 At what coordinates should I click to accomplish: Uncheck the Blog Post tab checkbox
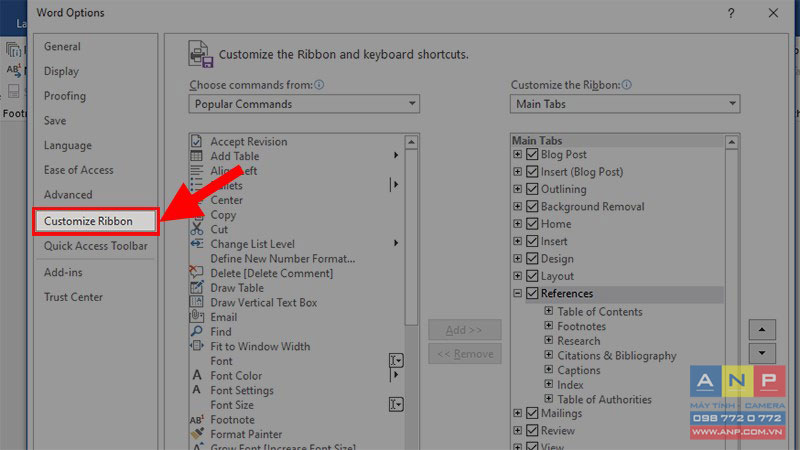[x=532, y=154]
